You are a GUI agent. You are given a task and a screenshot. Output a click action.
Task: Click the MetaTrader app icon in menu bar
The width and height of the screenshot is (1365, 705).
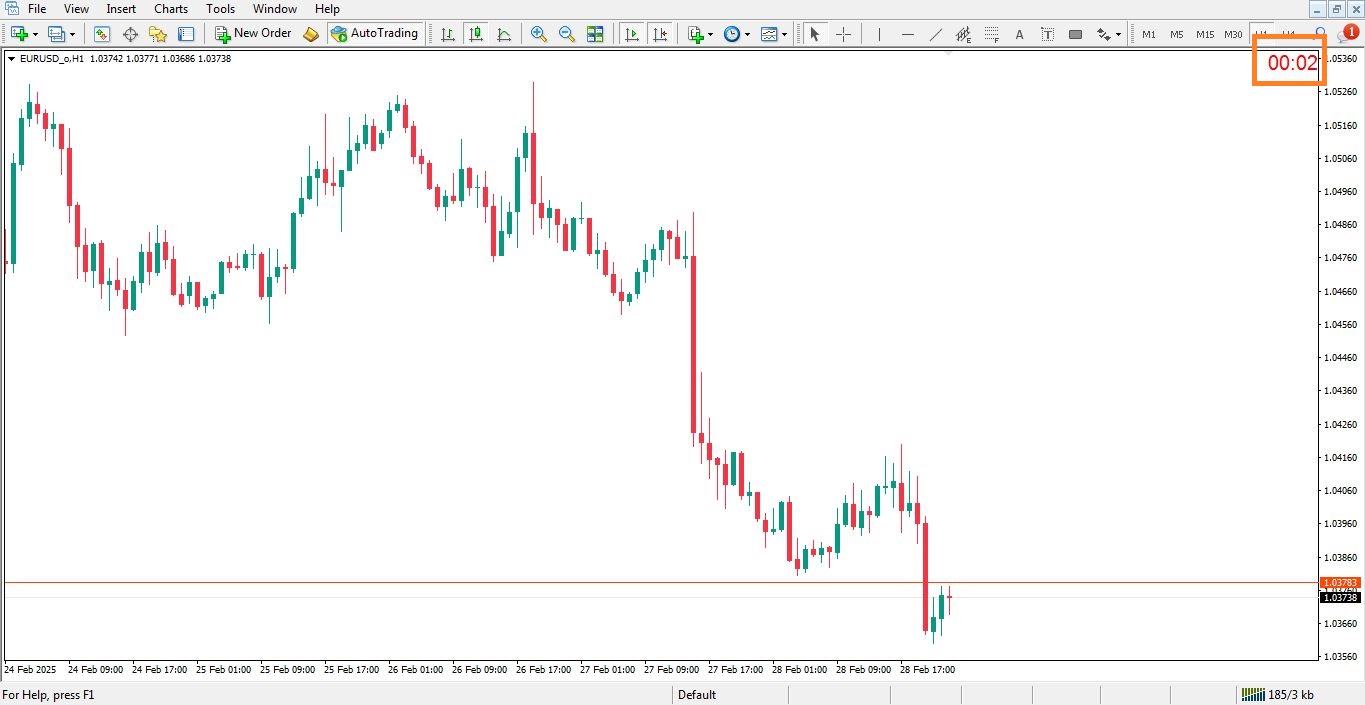[11, 9]
